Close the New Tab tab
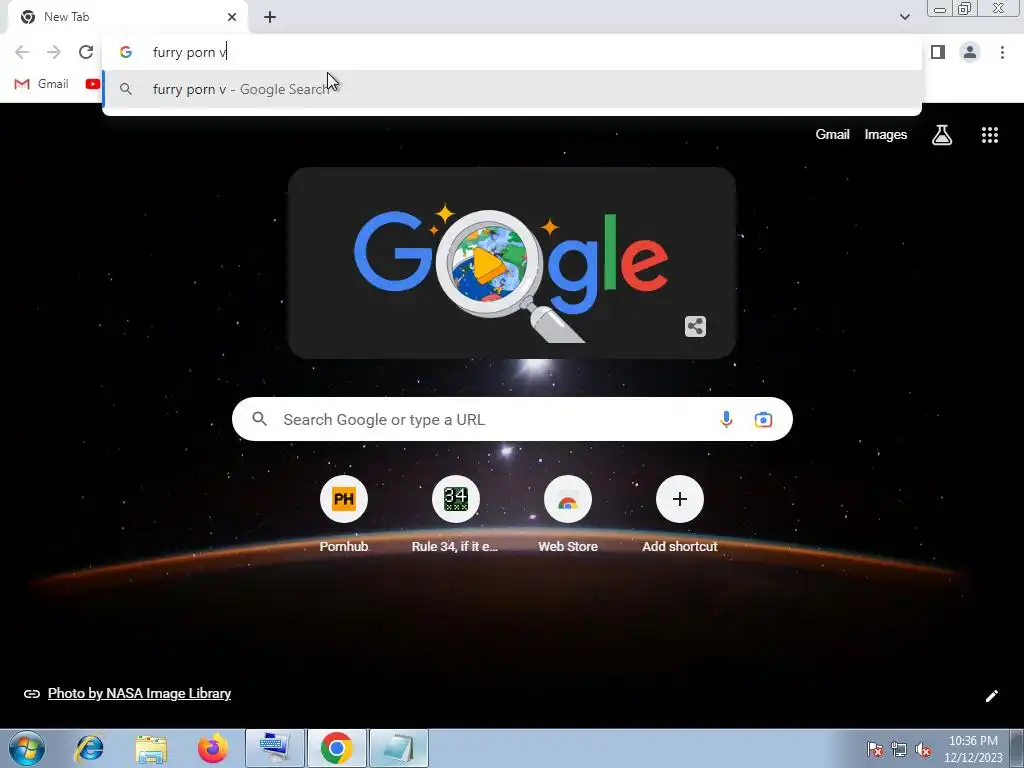1024x768 pixels. click(x=232, y=17)
